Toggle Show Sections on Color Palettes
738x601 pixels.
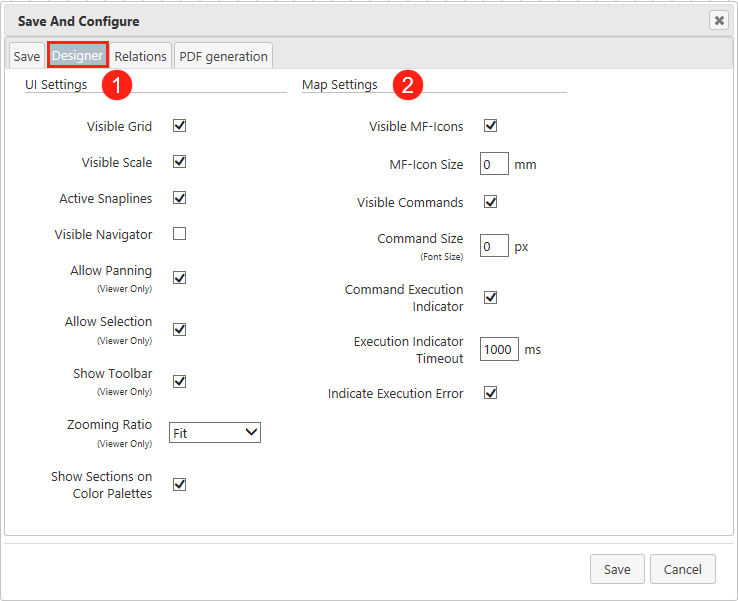coord(180,485)
